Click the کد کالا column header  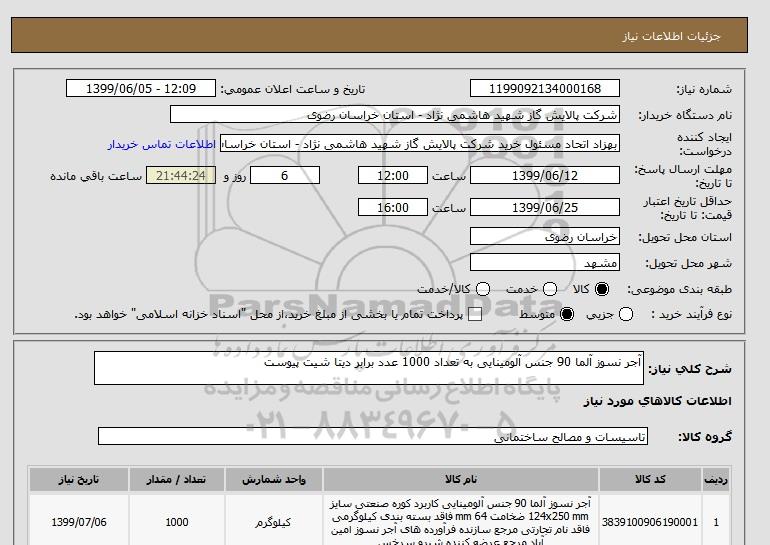[x=650, y=479]
